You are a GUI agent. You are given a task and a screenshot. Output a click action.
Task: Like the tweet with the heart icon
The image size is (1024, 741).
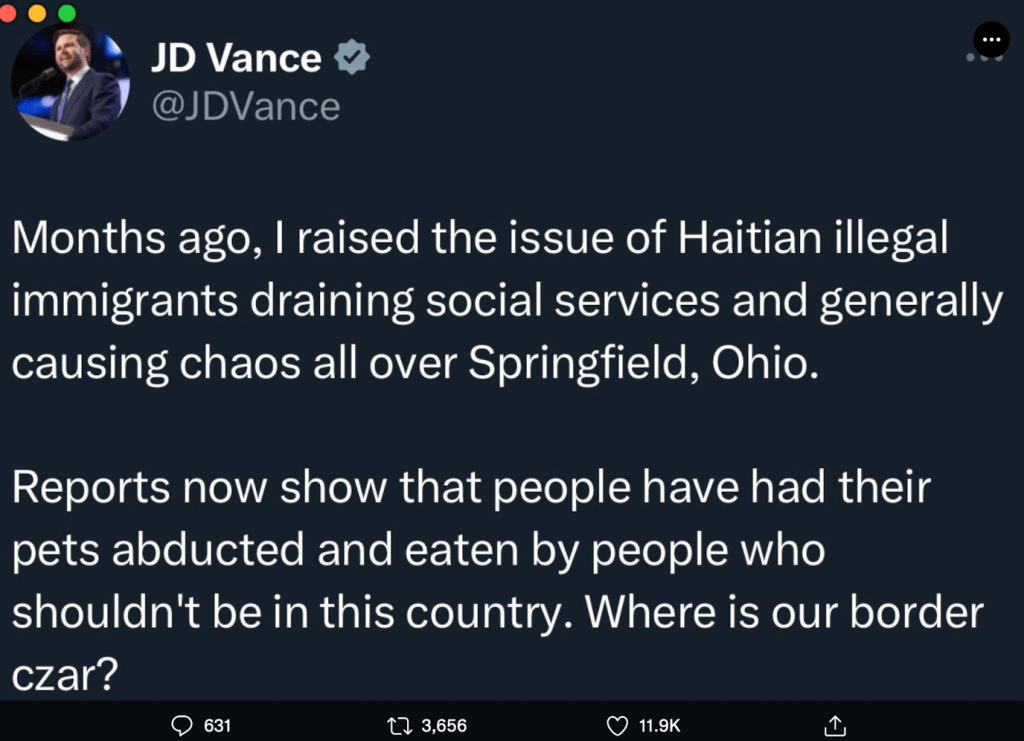click(x=618, y=725)
